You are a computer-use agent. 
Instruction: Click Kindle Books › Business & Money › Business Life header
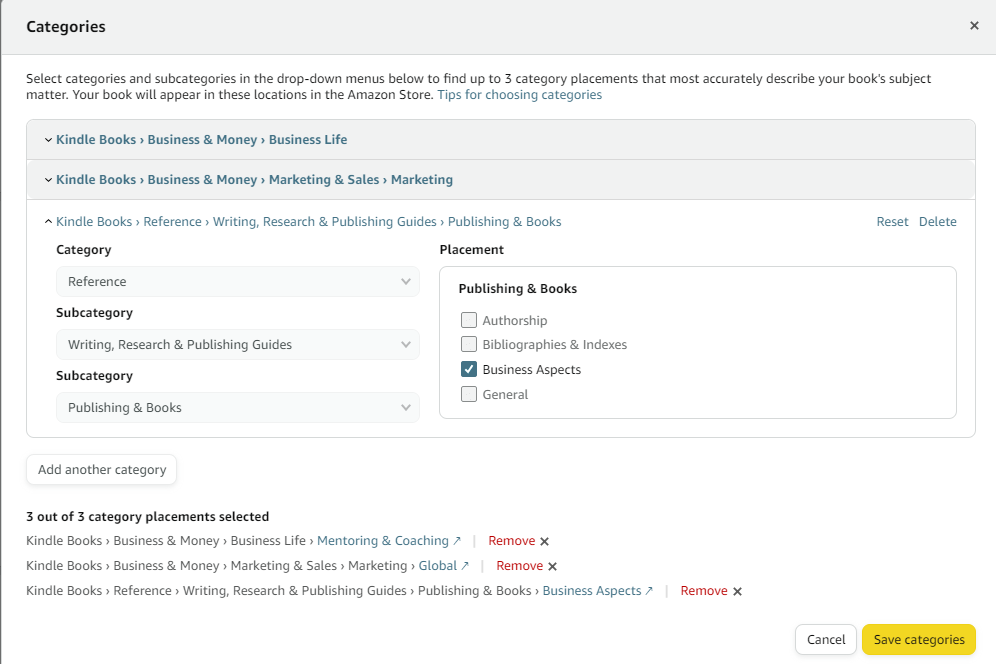click(x=201, y=140)
